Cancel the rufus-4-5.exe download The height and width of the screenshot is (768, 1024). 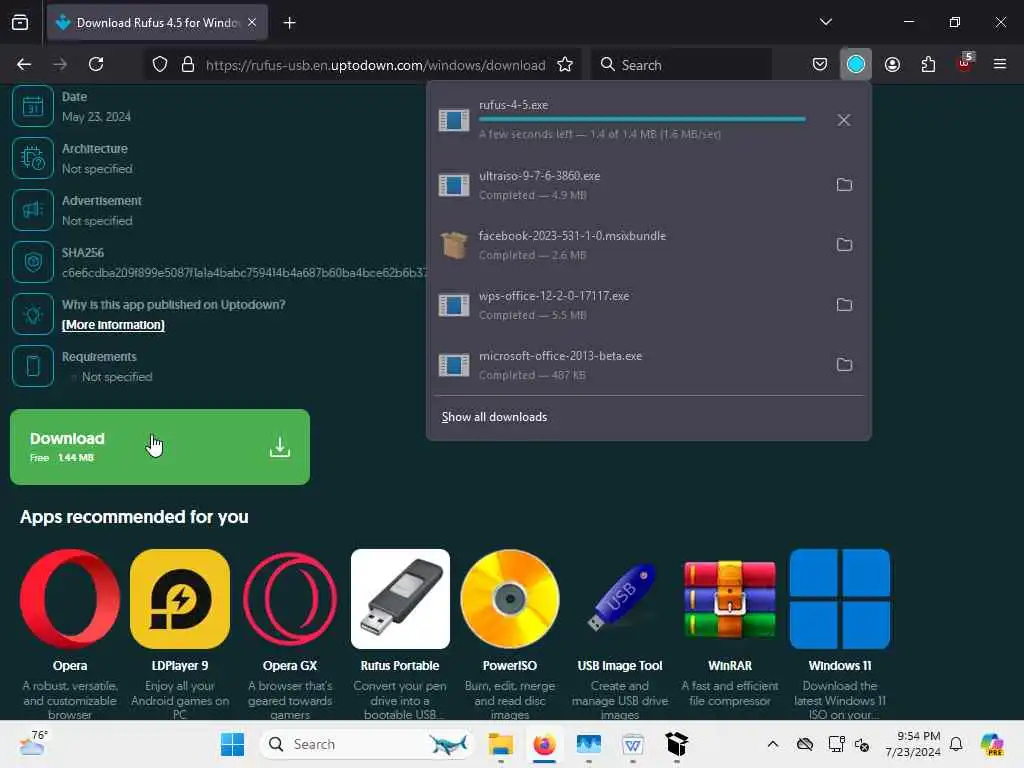844,120
